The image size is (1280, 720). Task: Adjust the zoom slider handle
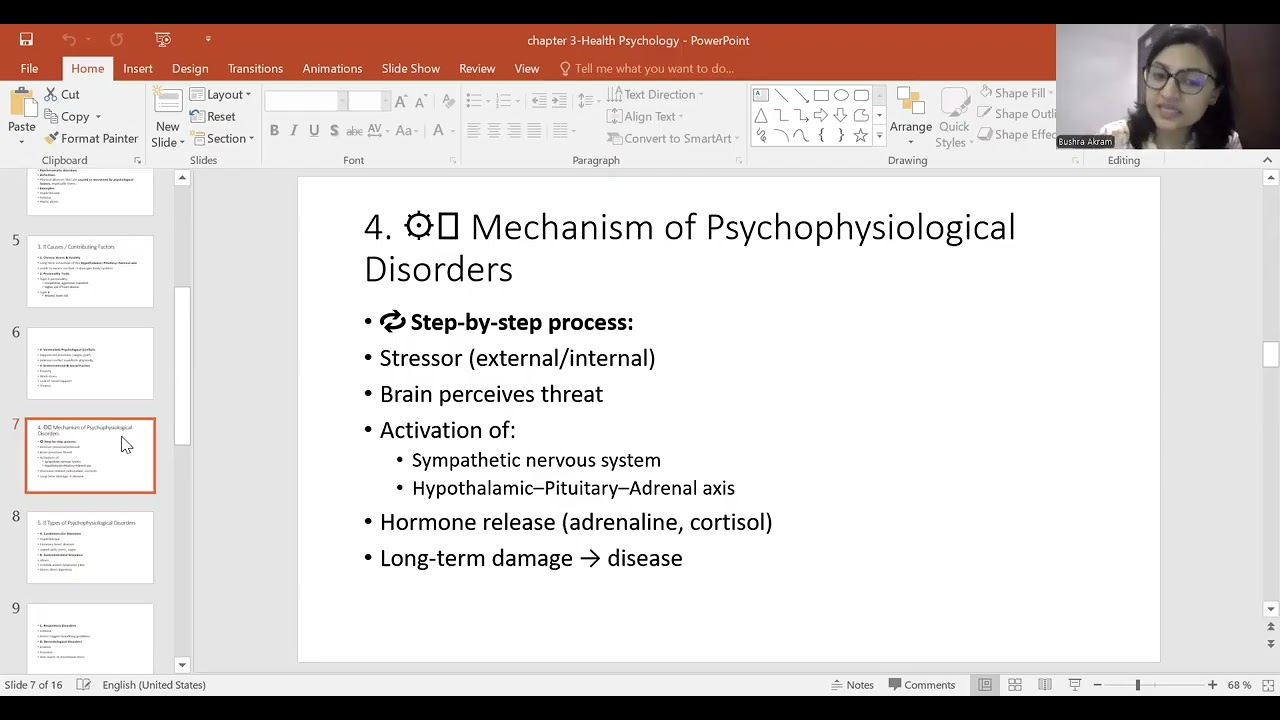(1137, 685)
